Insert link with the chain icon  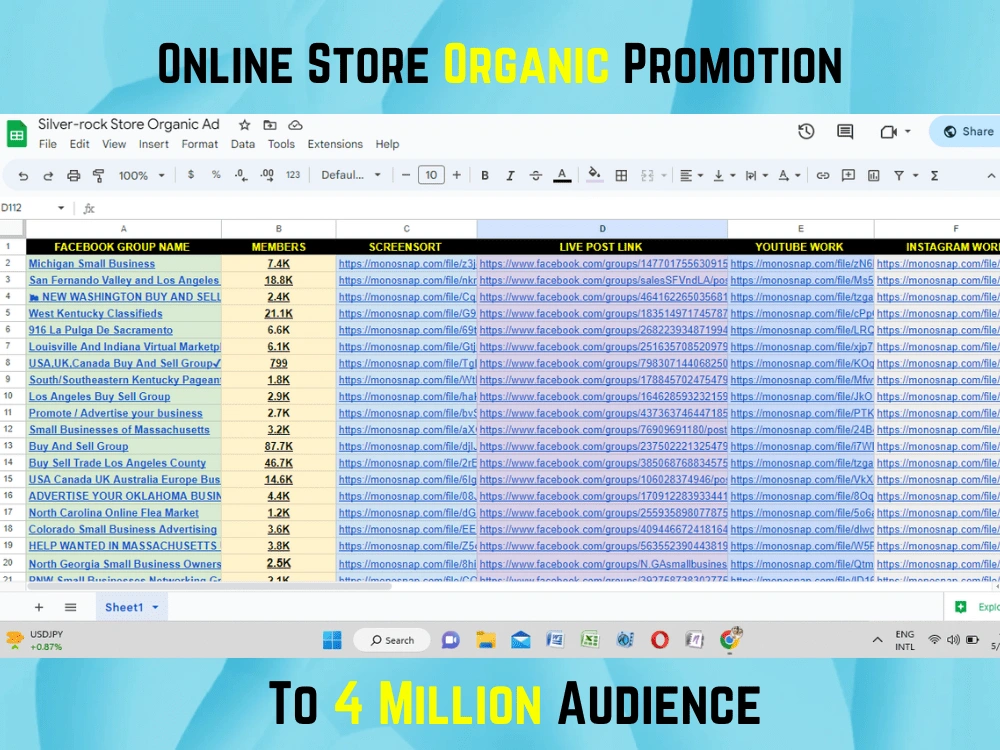click(823, 175)
